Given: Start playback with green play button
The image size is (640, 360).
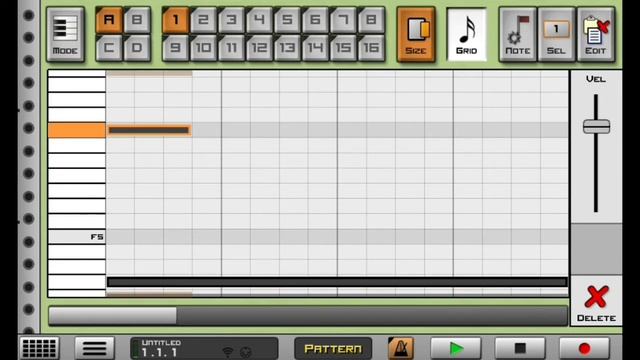Looking at the screenshot, I should [x=456, y=348].
